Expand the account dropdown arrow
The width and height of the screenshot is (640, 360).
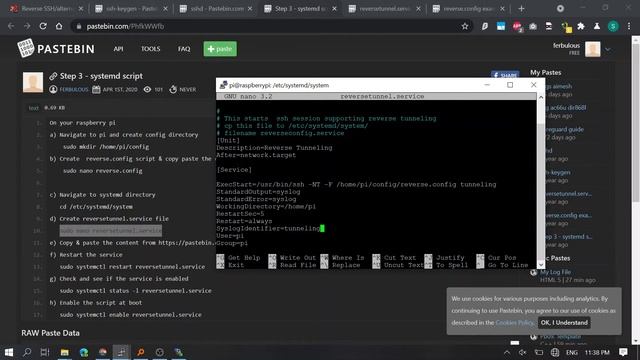[x=608, y=49]
